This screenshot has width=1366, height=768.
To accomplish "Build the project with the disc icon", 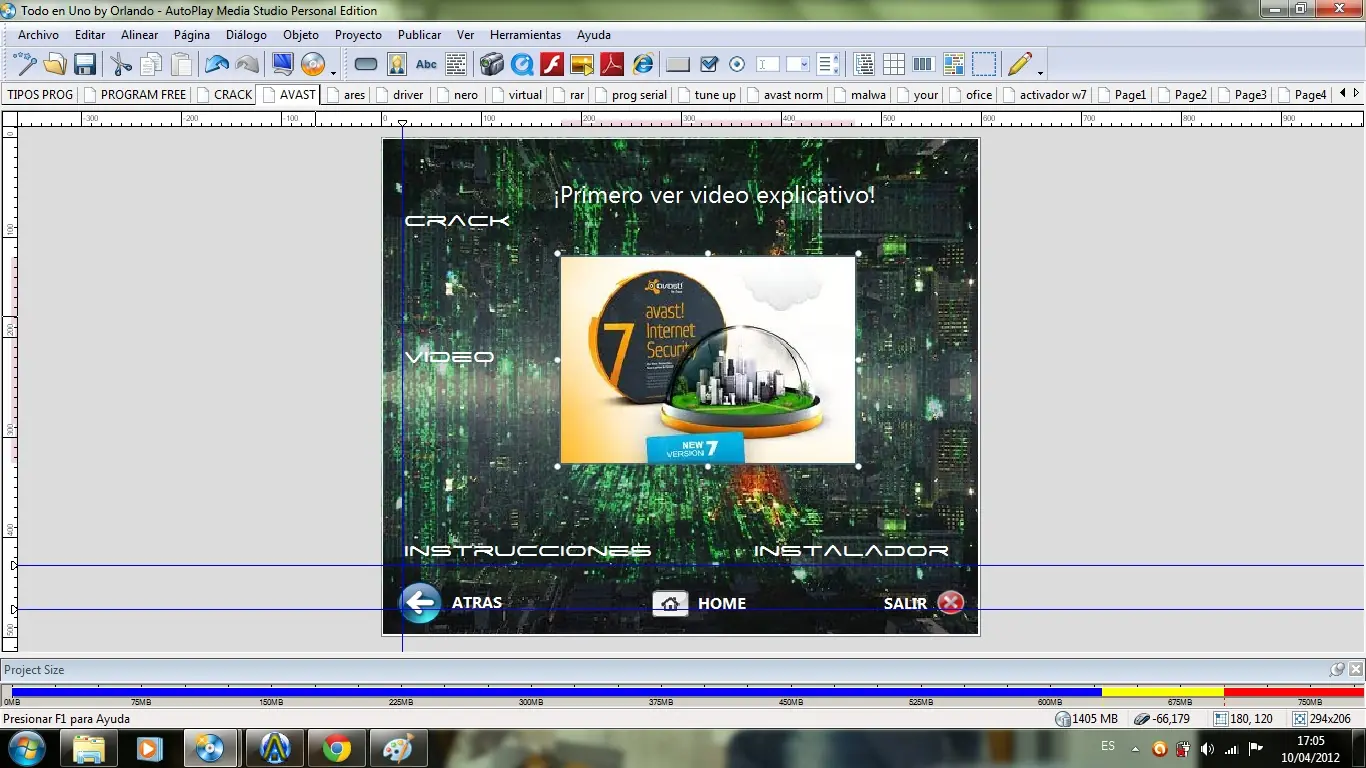I will [x=313, y=65].
